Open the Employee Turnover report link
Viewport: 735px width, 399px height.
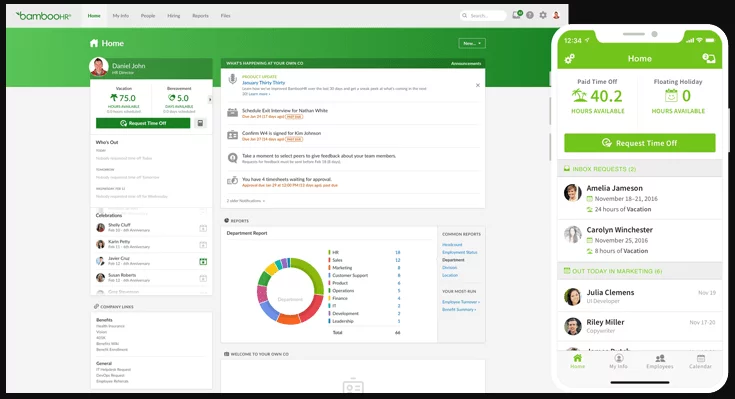pyautogui.click(x=461, y=302)
